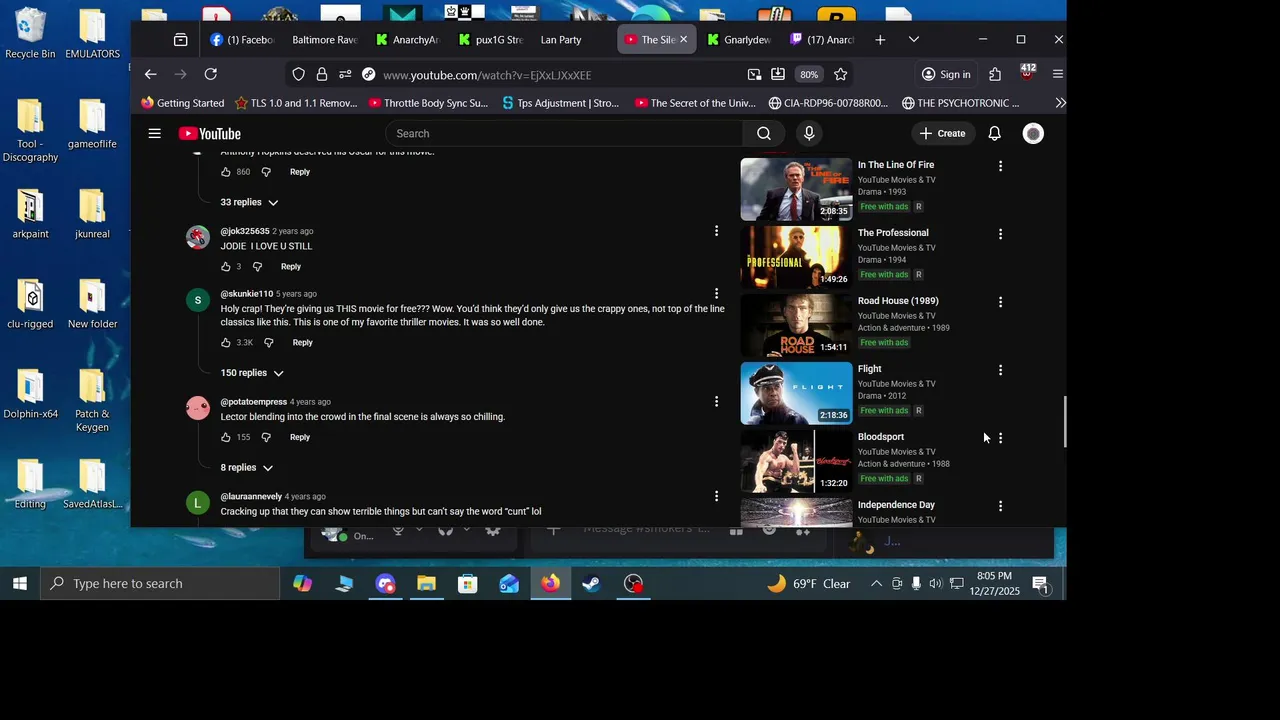Like the comment by @jok325635
The image size is (1280, 720).
[226, 267]
